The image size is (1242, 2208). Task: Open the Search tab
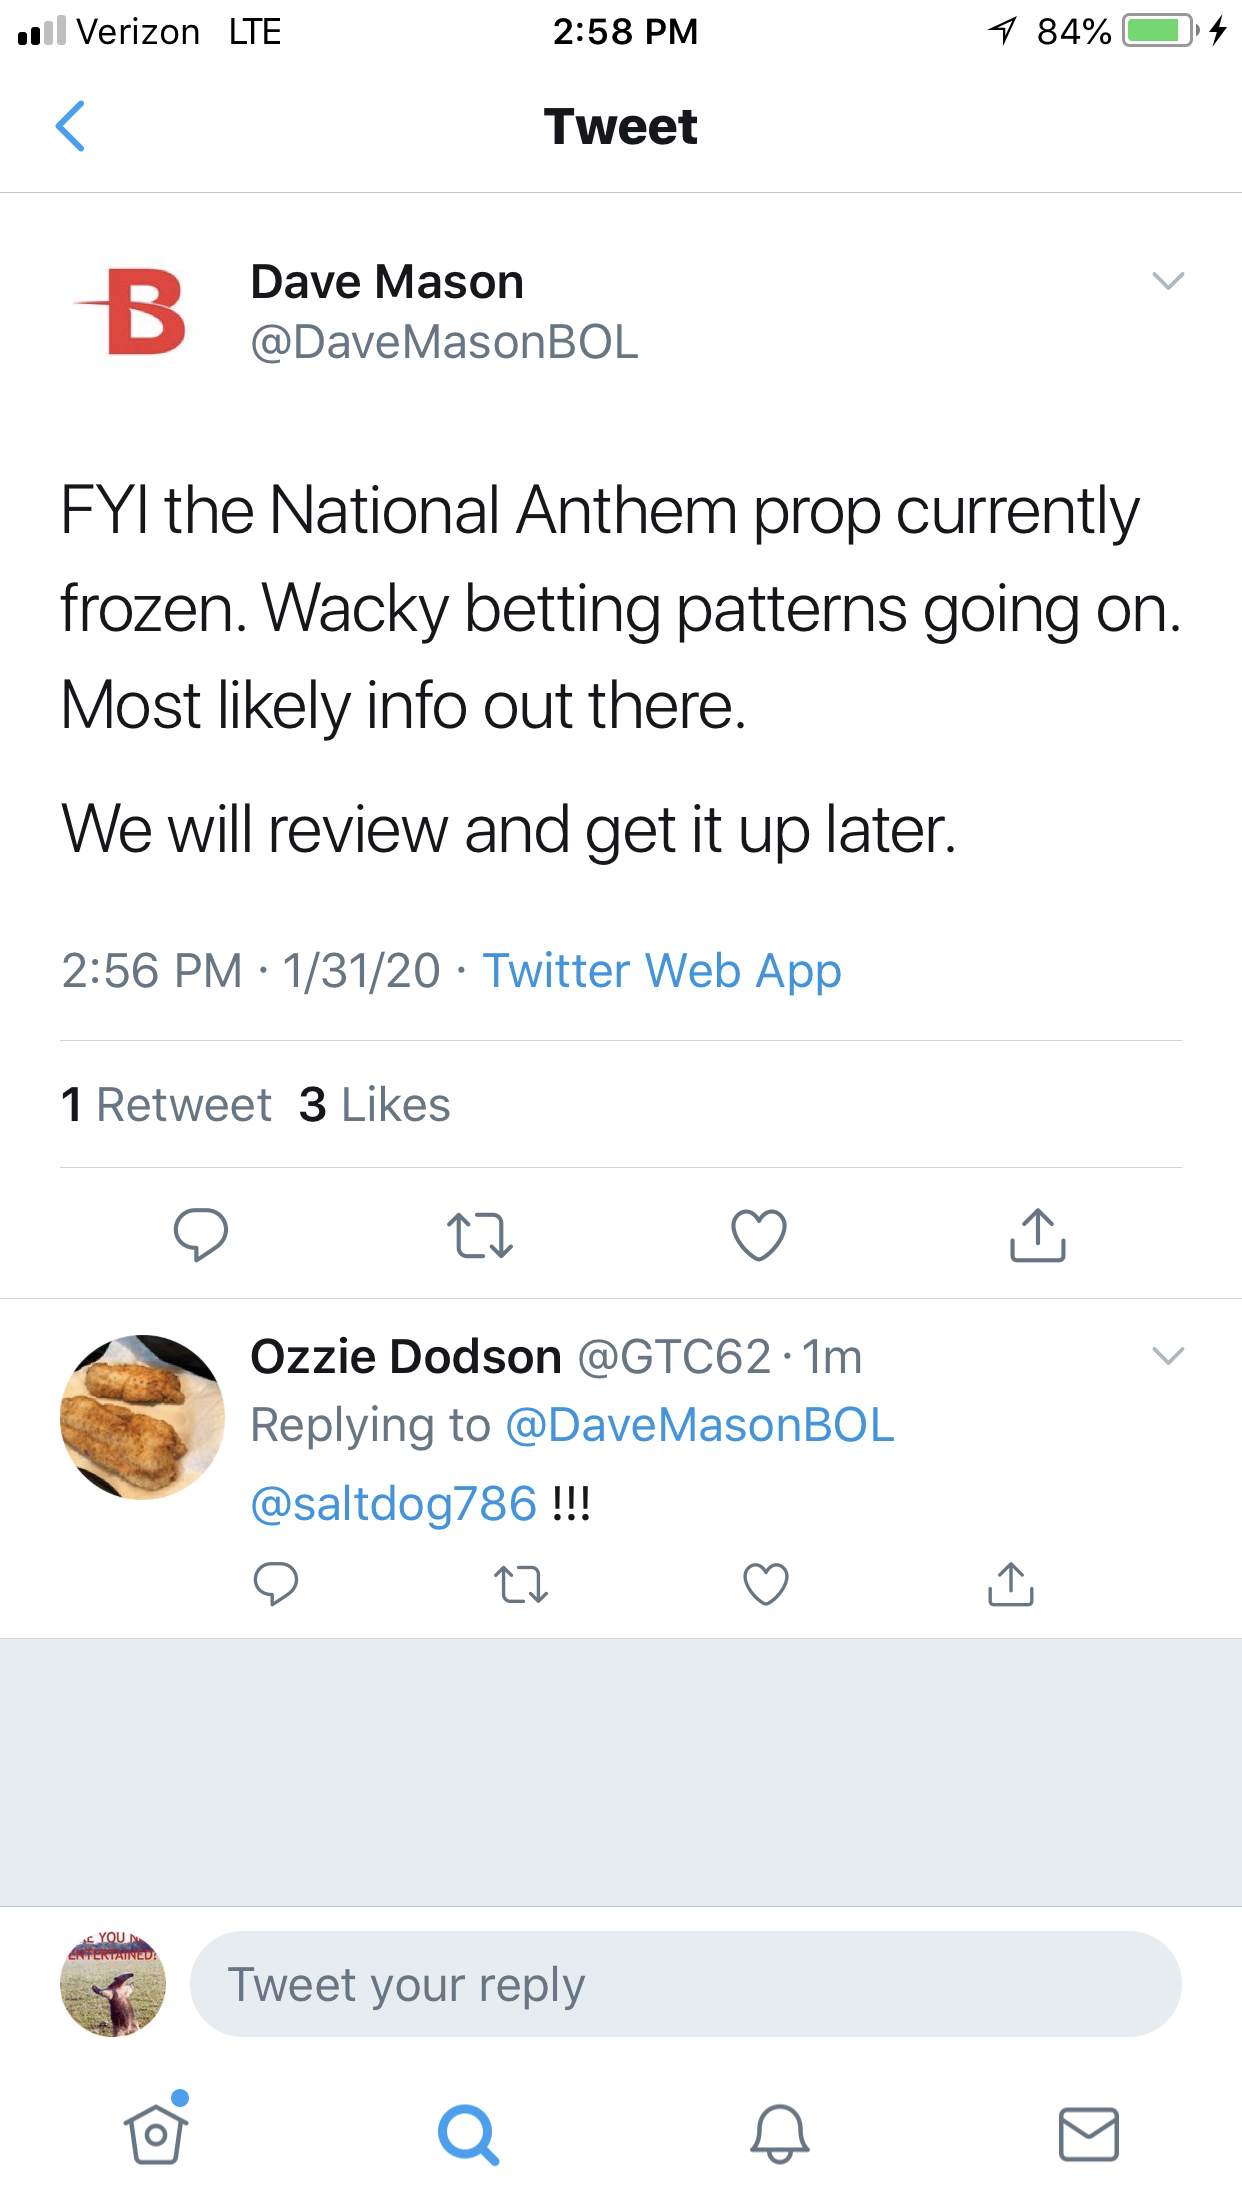point(467,2134)
